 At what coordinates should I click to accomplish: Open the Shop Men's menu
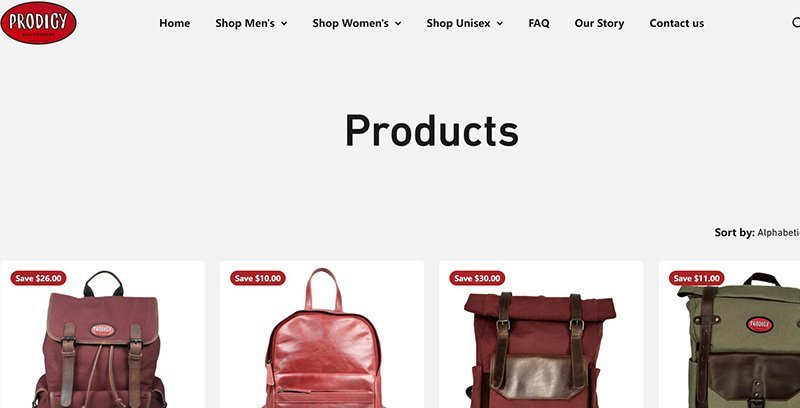click(245, 23)
